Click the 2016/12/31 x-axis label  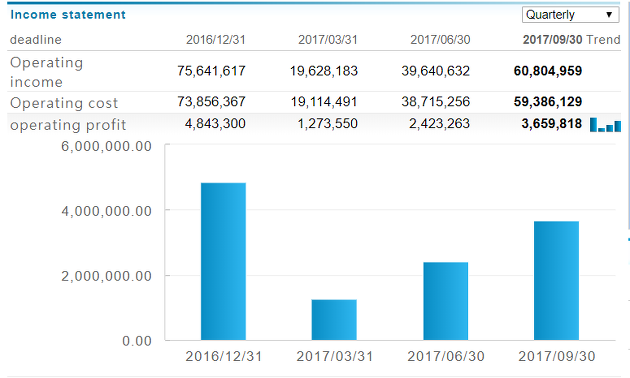[224, 356]
